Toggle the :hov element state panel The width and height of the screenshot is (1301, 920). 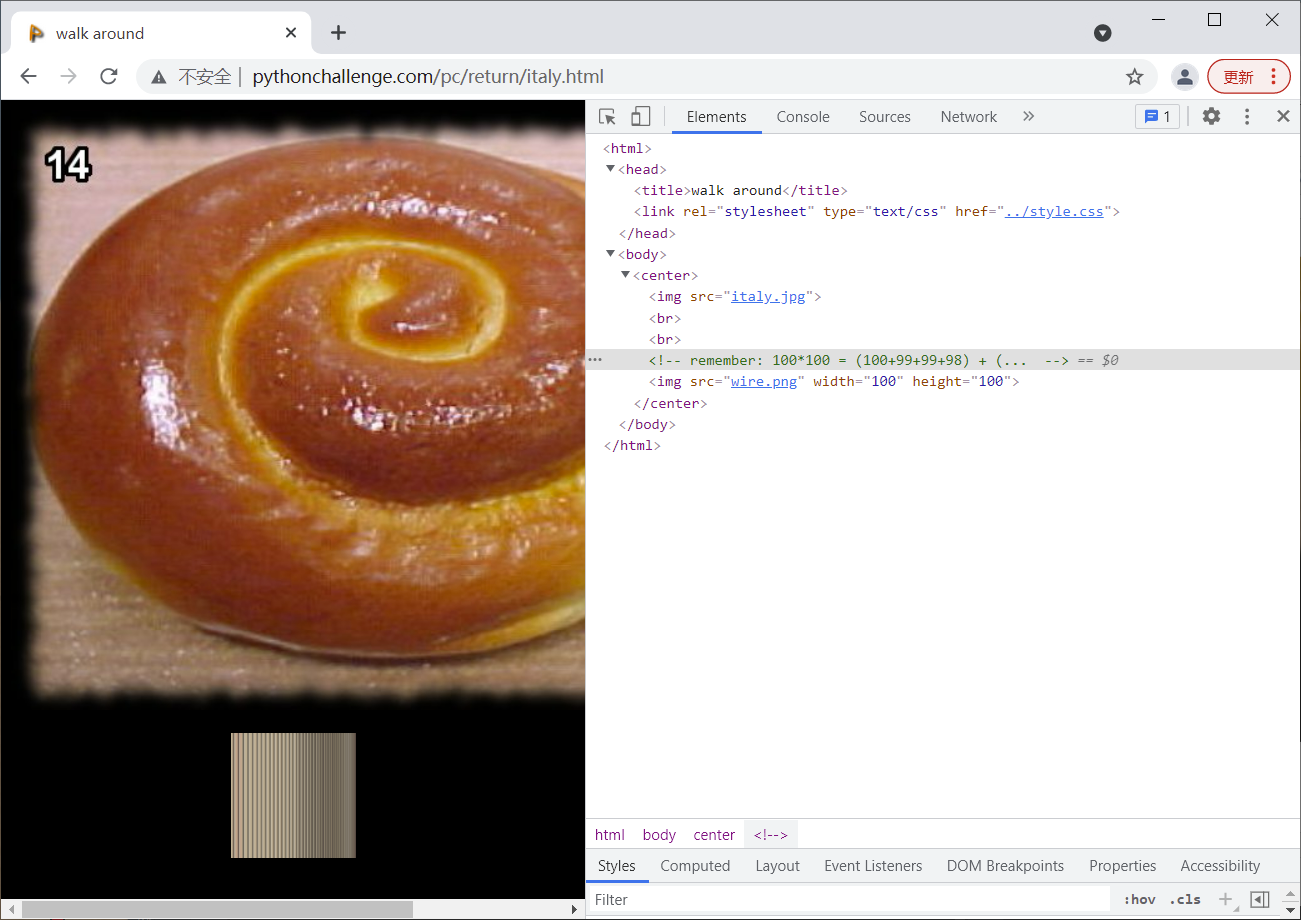pyautogui.click(x=1140, y=900)
